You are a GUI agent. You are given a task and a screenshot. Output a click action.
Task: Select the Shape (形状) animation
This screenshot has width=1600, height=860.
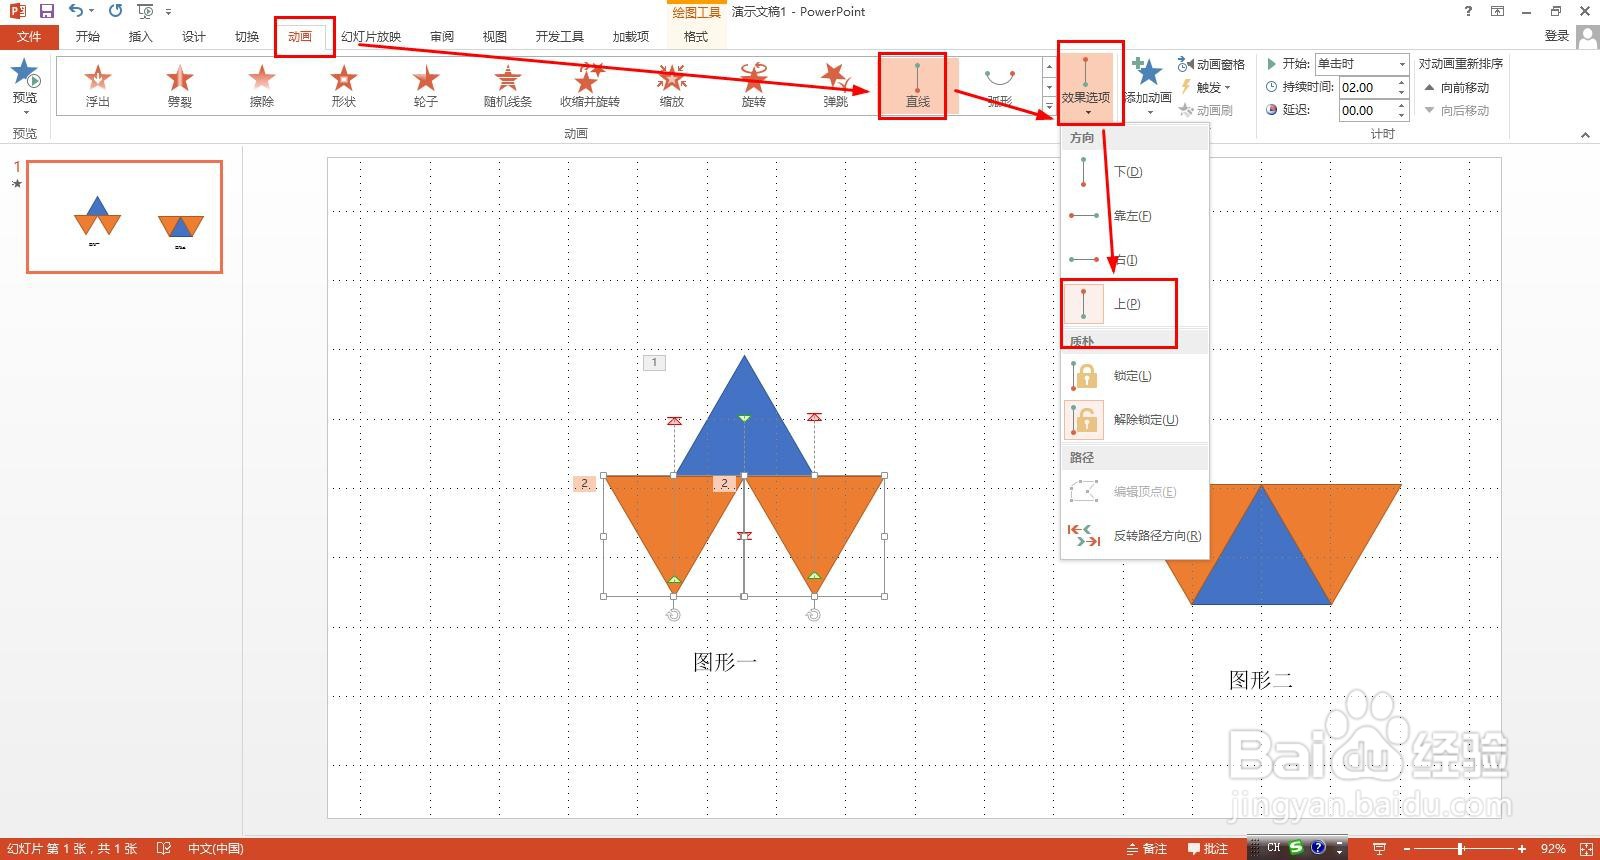tap(343, 87)
